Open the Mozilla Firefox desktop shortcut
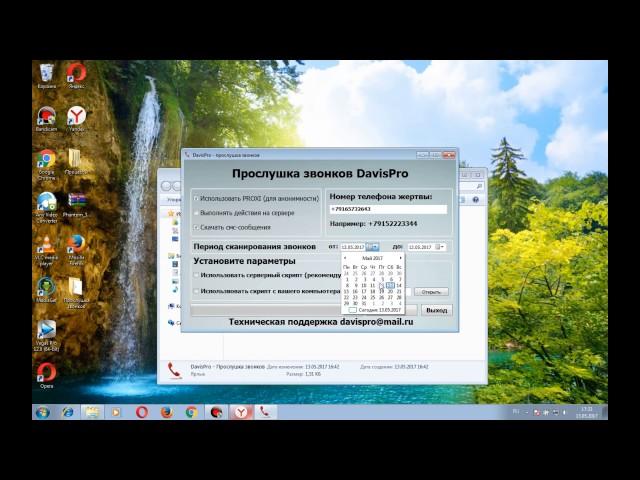The height and width of the screenshot is (480, 640). 76,250
